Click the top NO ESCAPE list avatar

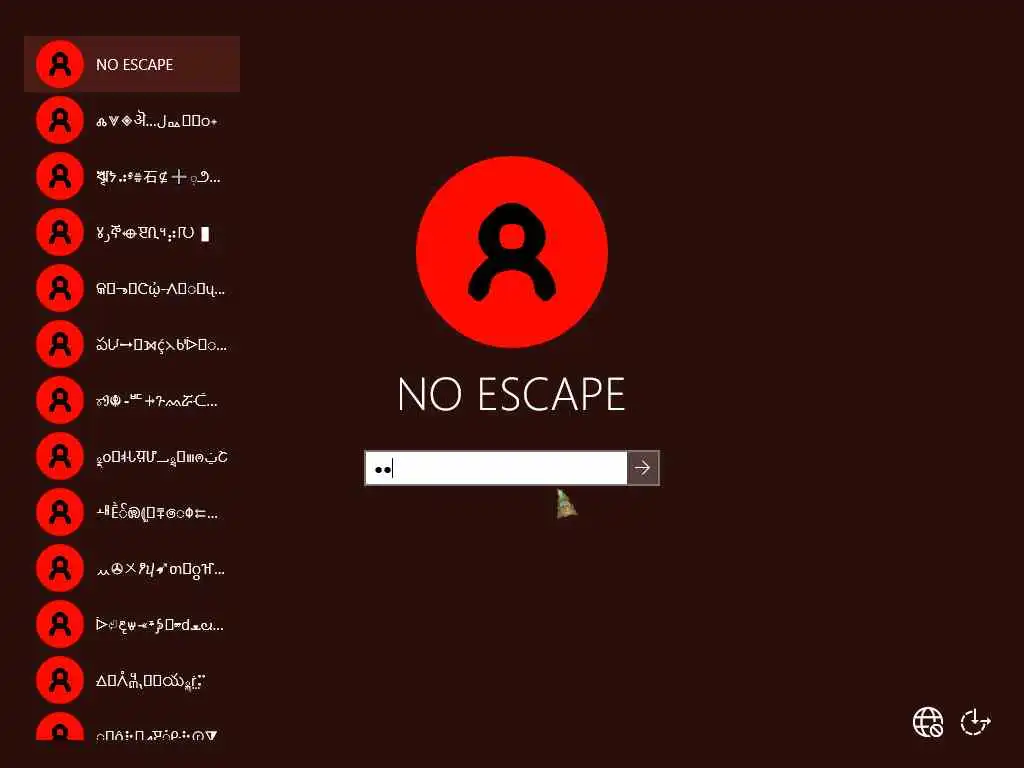59,64
